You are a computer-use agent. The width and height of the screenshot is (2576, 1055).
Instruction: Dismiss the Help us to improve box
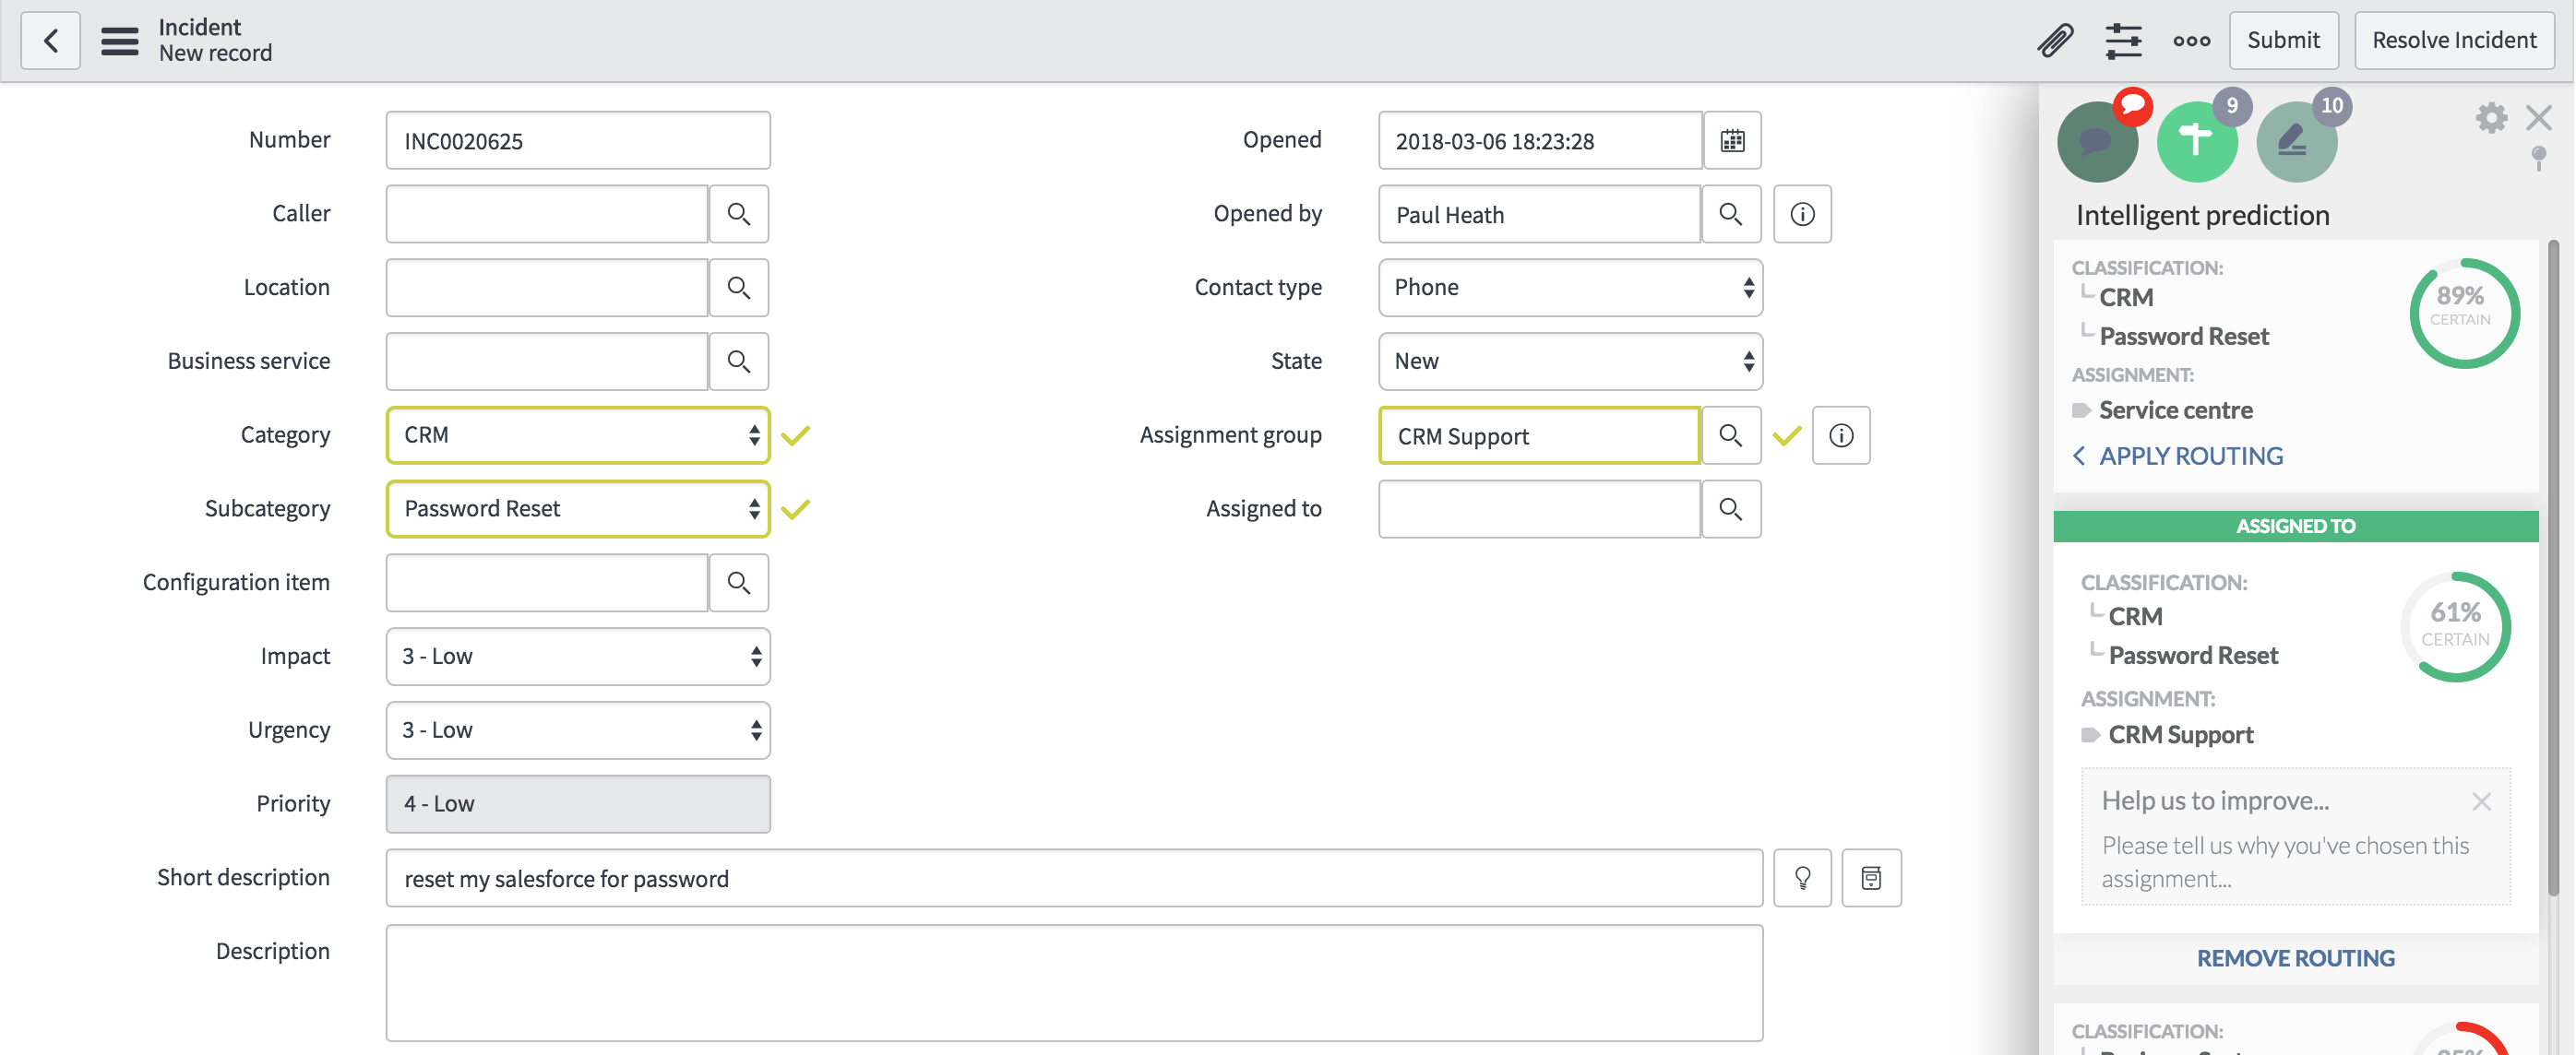coord(2481,801)
